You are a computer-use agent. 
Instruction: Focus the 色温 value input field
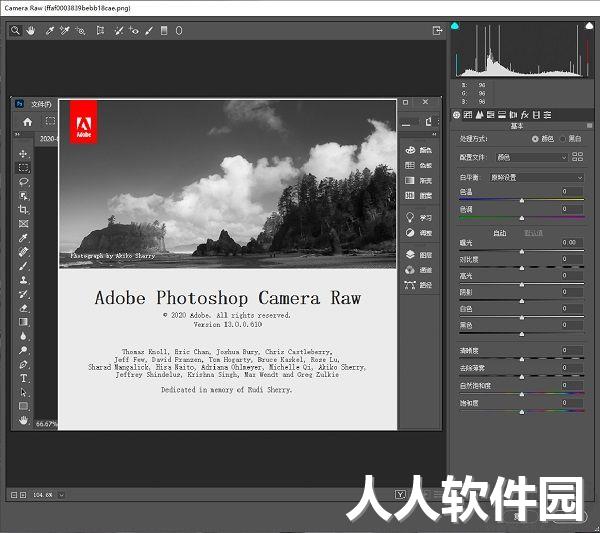572,191
